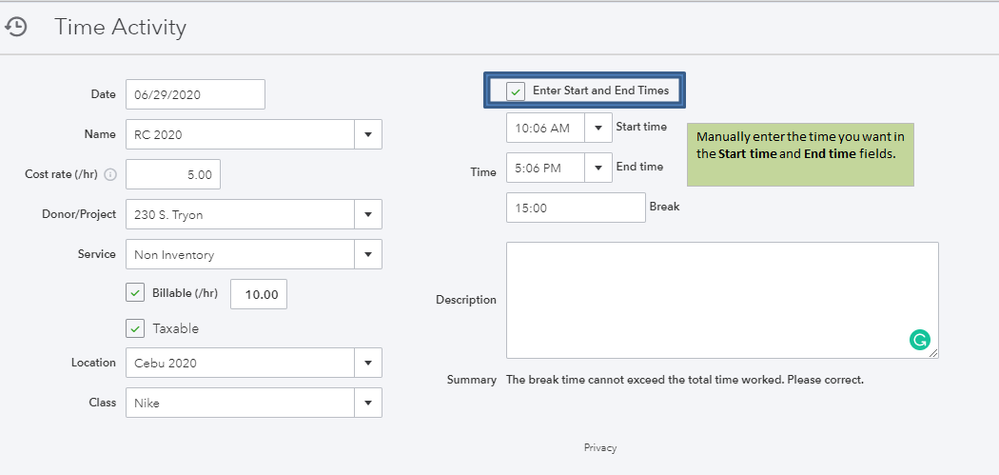This screenshot has height=475, width=999.
Task: Expand the Location dropdown showing Cebu 2020
Action: point(367,363)
